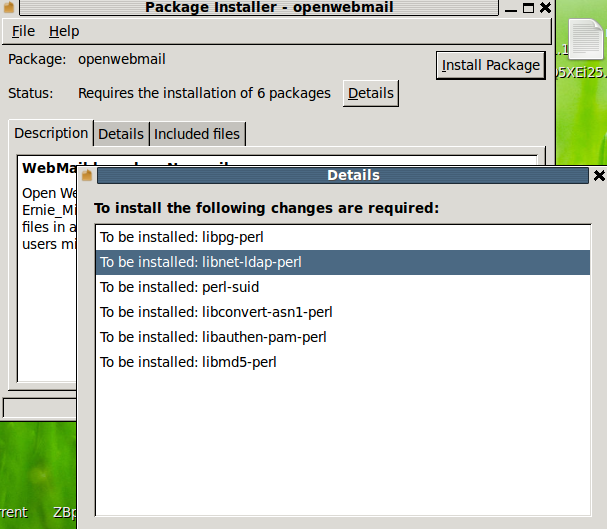This screenshot has width=607, height=529.
Task: Open the File menu
Action: click(23, 31)
